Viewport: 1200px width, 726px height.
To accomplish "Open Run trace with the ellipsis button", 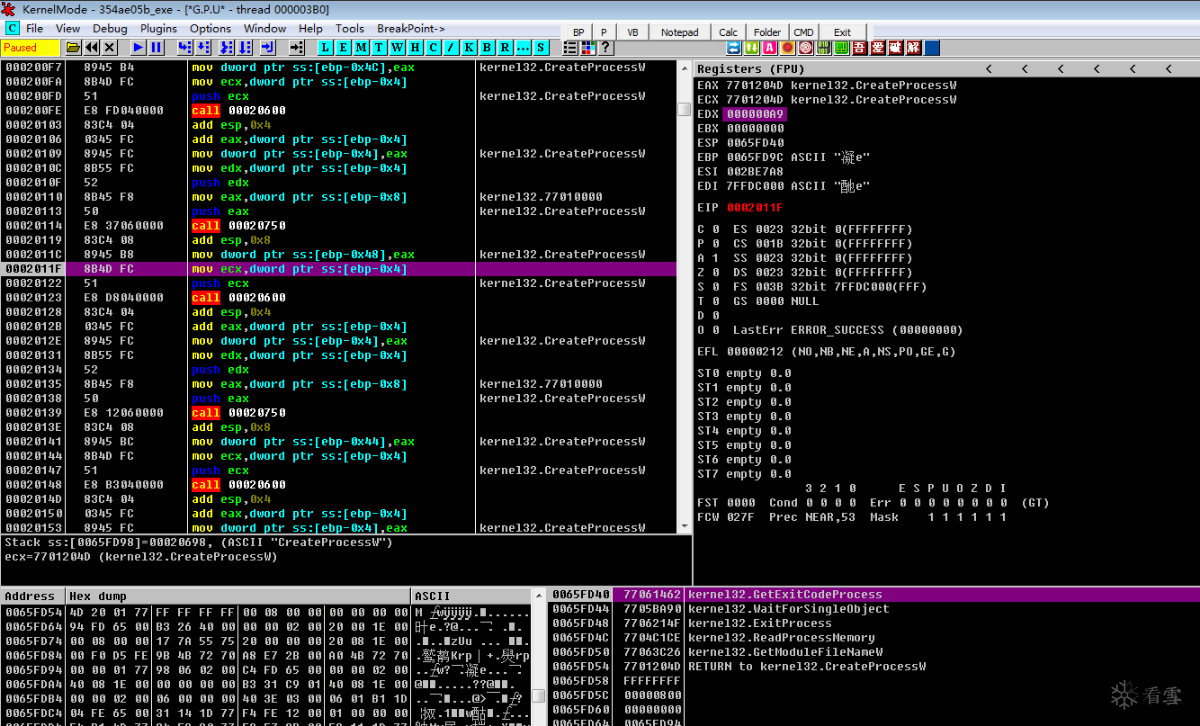I will click(x=523, y=47).
